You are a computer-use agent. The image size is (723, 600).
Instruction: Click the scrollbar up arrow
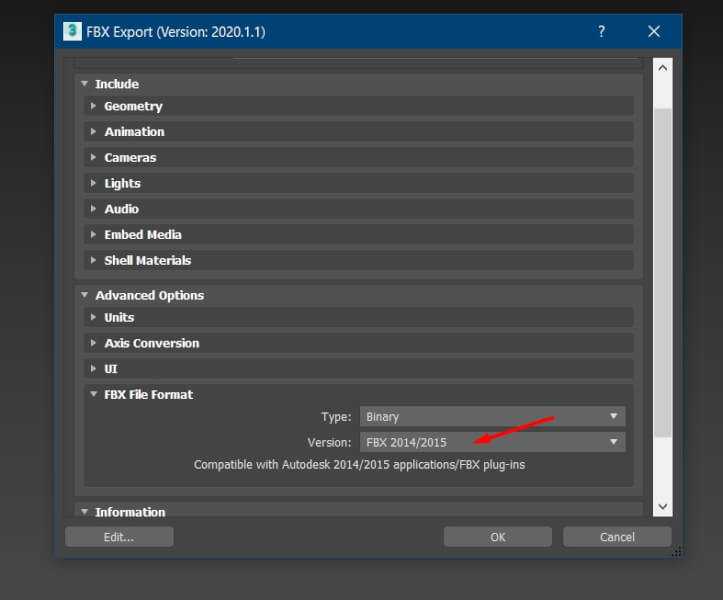(x=663, y=68)
